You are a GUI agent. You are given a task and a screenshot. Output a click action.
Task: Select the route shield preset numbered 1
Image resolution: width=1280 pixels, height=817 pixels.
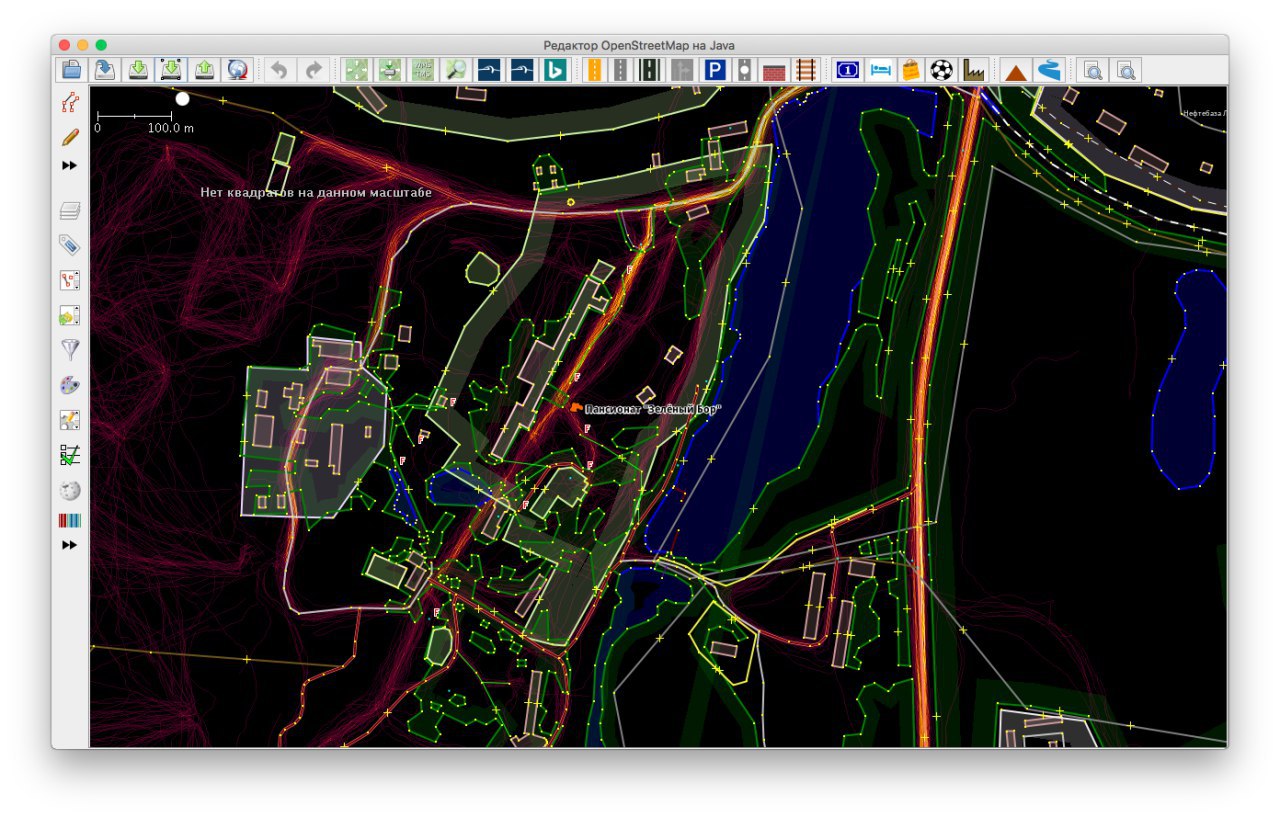[x=848, y=69]
